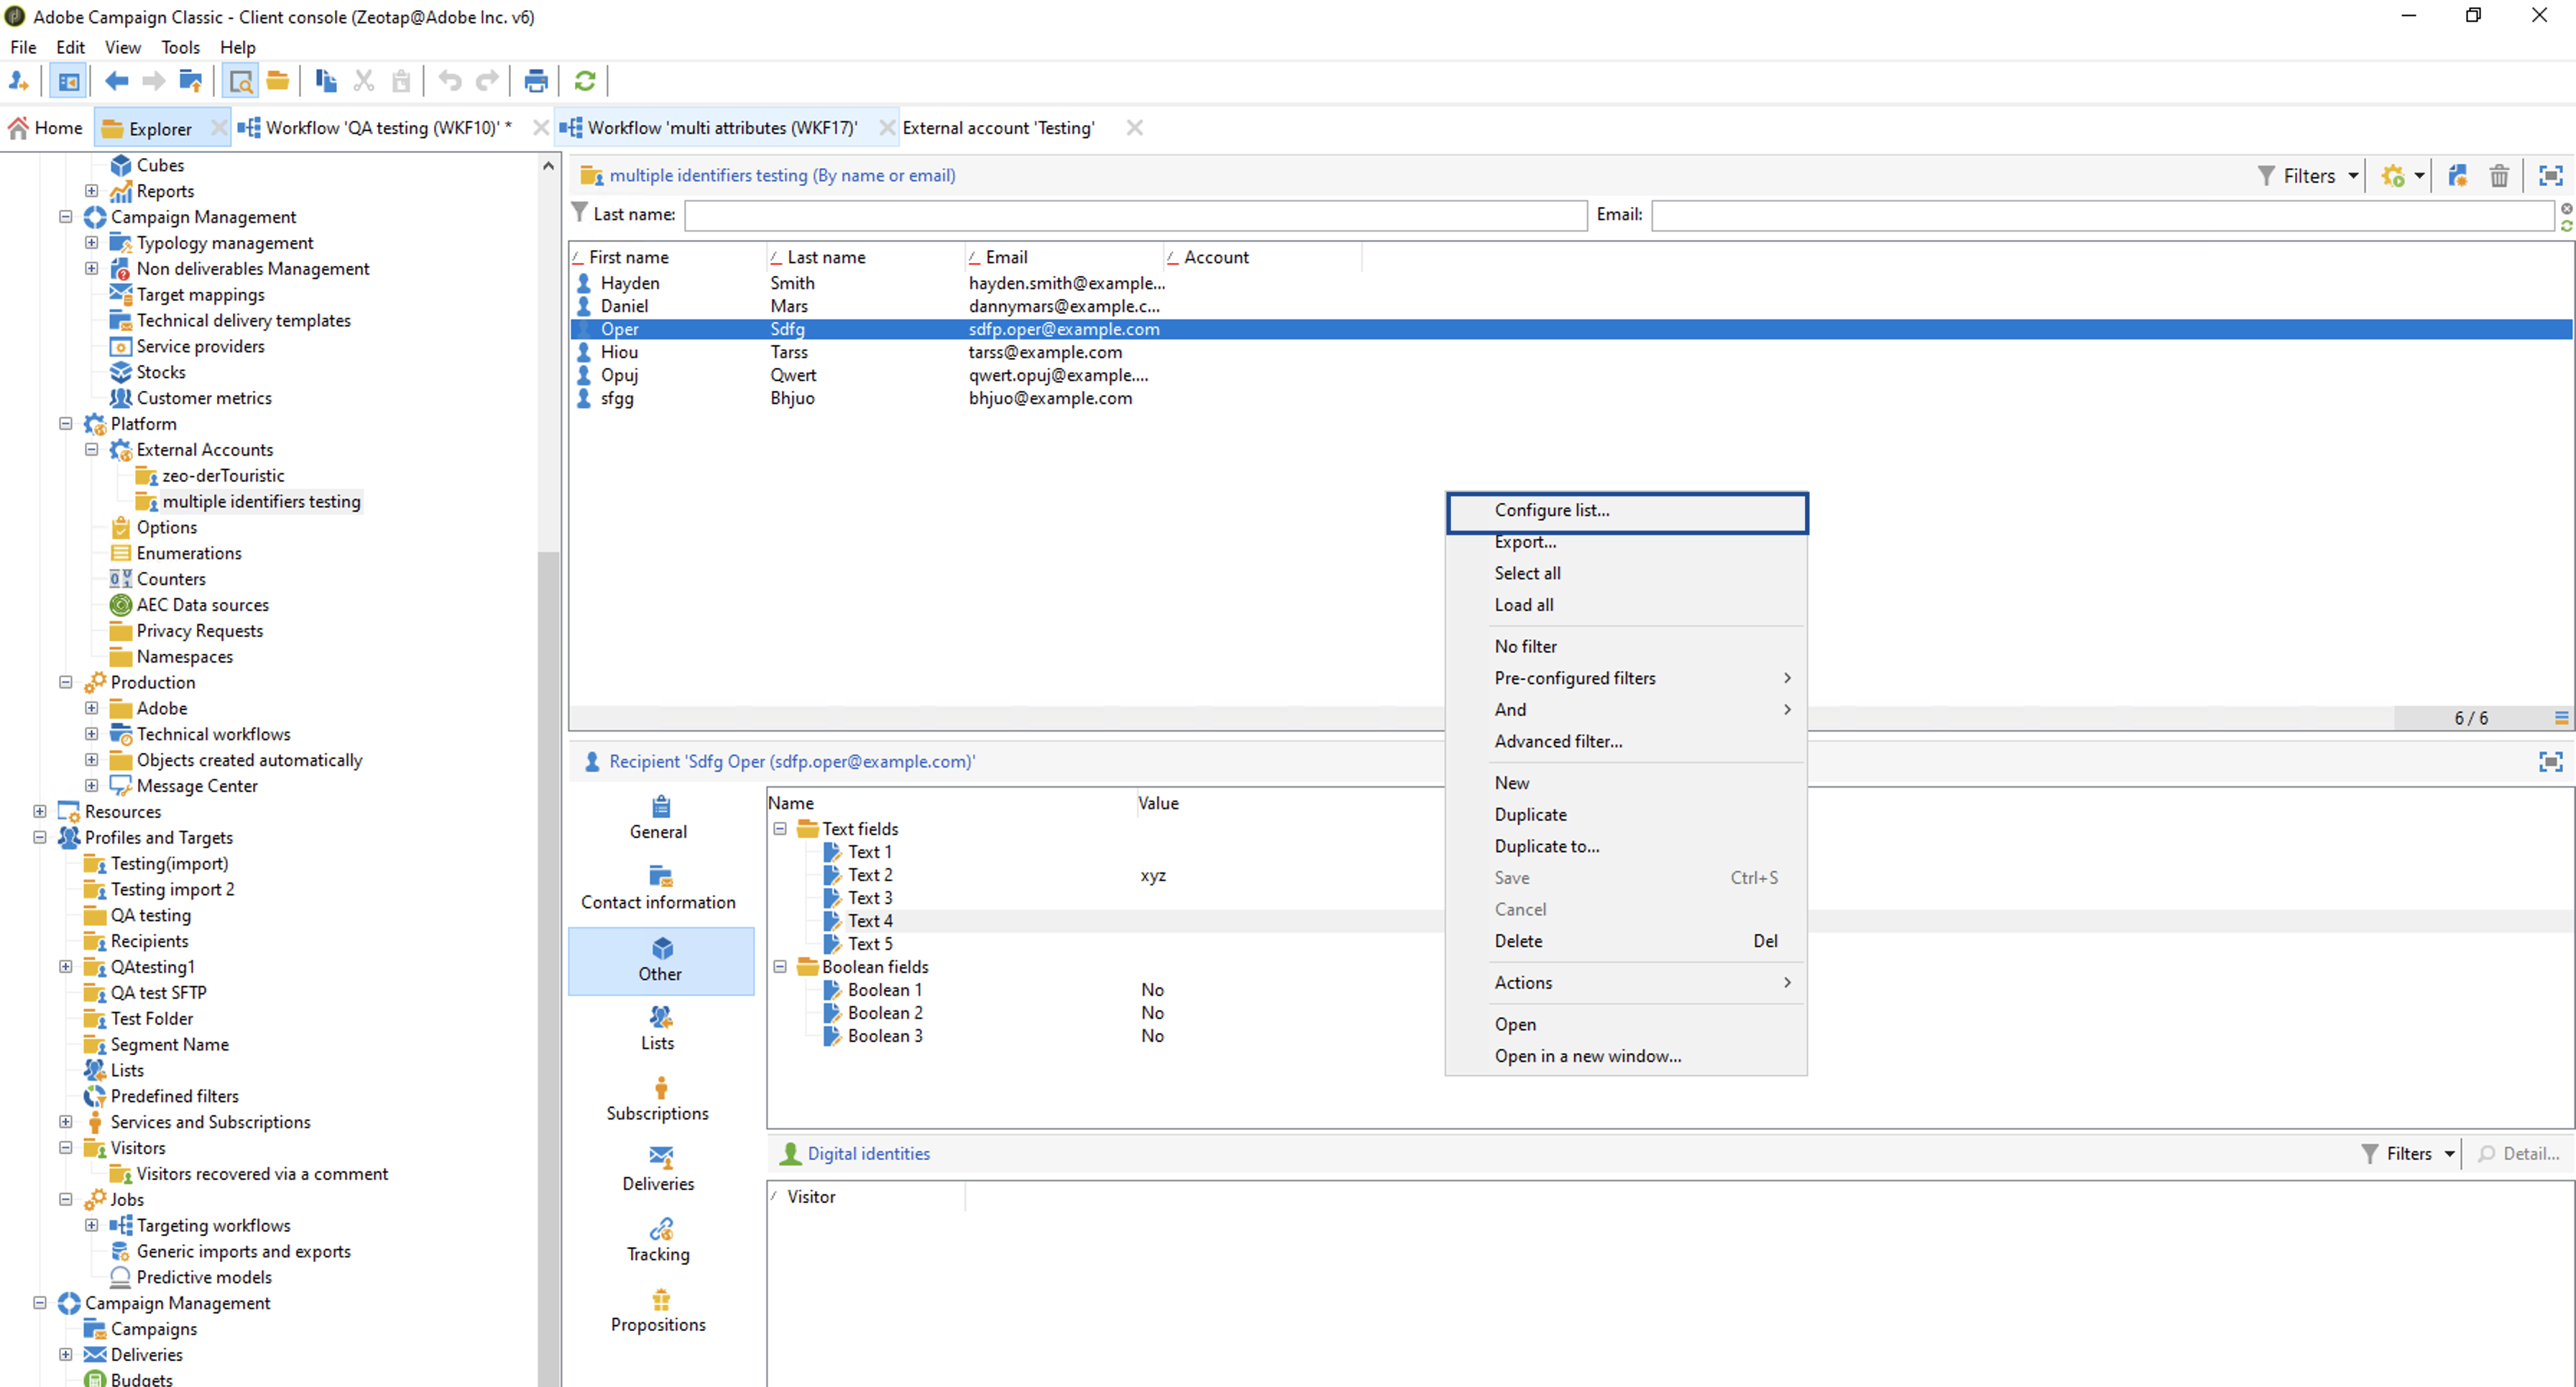Click the trash Delete icon above list

(x=2498, y=176)
